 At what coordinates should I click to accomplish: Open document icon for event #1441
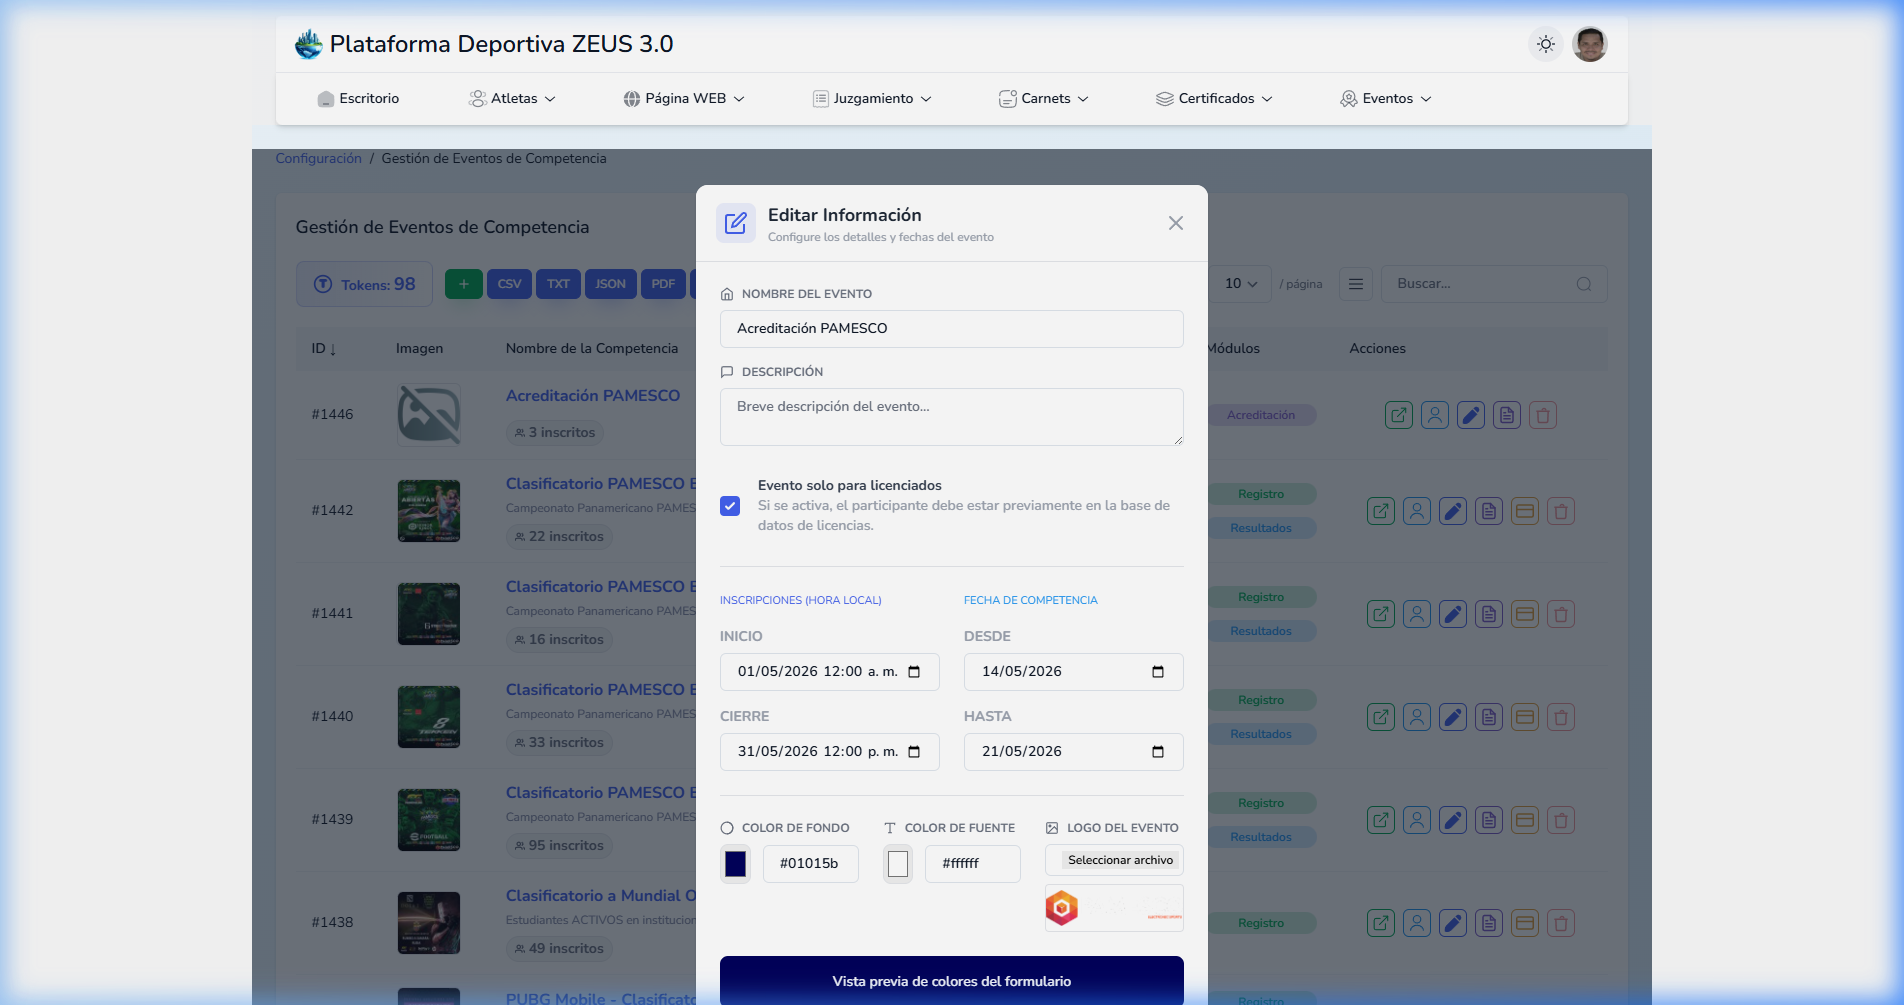tap(1489, 614)
